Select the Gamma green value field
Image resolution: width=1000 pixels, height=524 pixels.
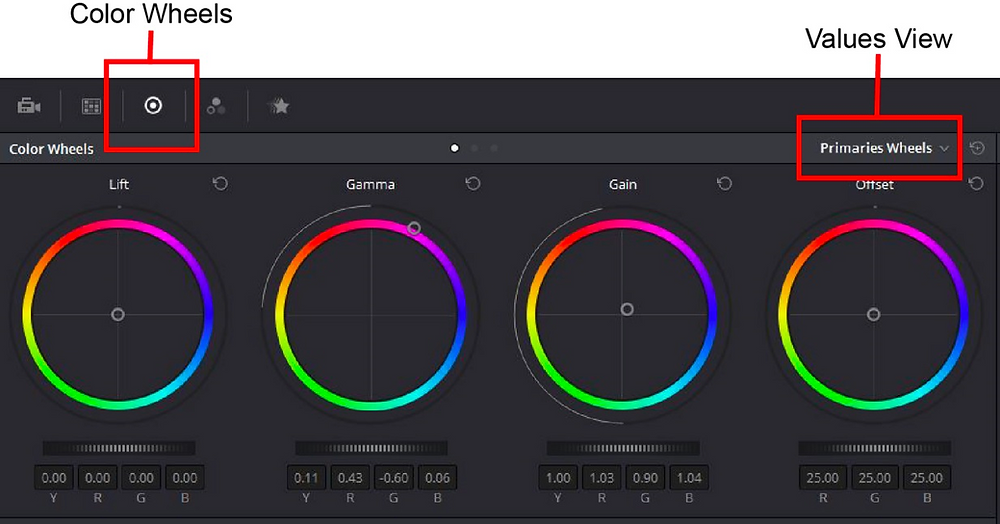(x=393, y=477)
